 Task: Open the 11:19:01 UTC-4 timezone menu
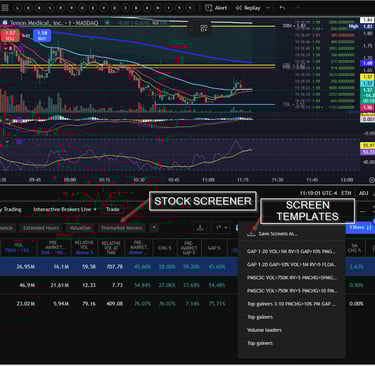(319, 193)
